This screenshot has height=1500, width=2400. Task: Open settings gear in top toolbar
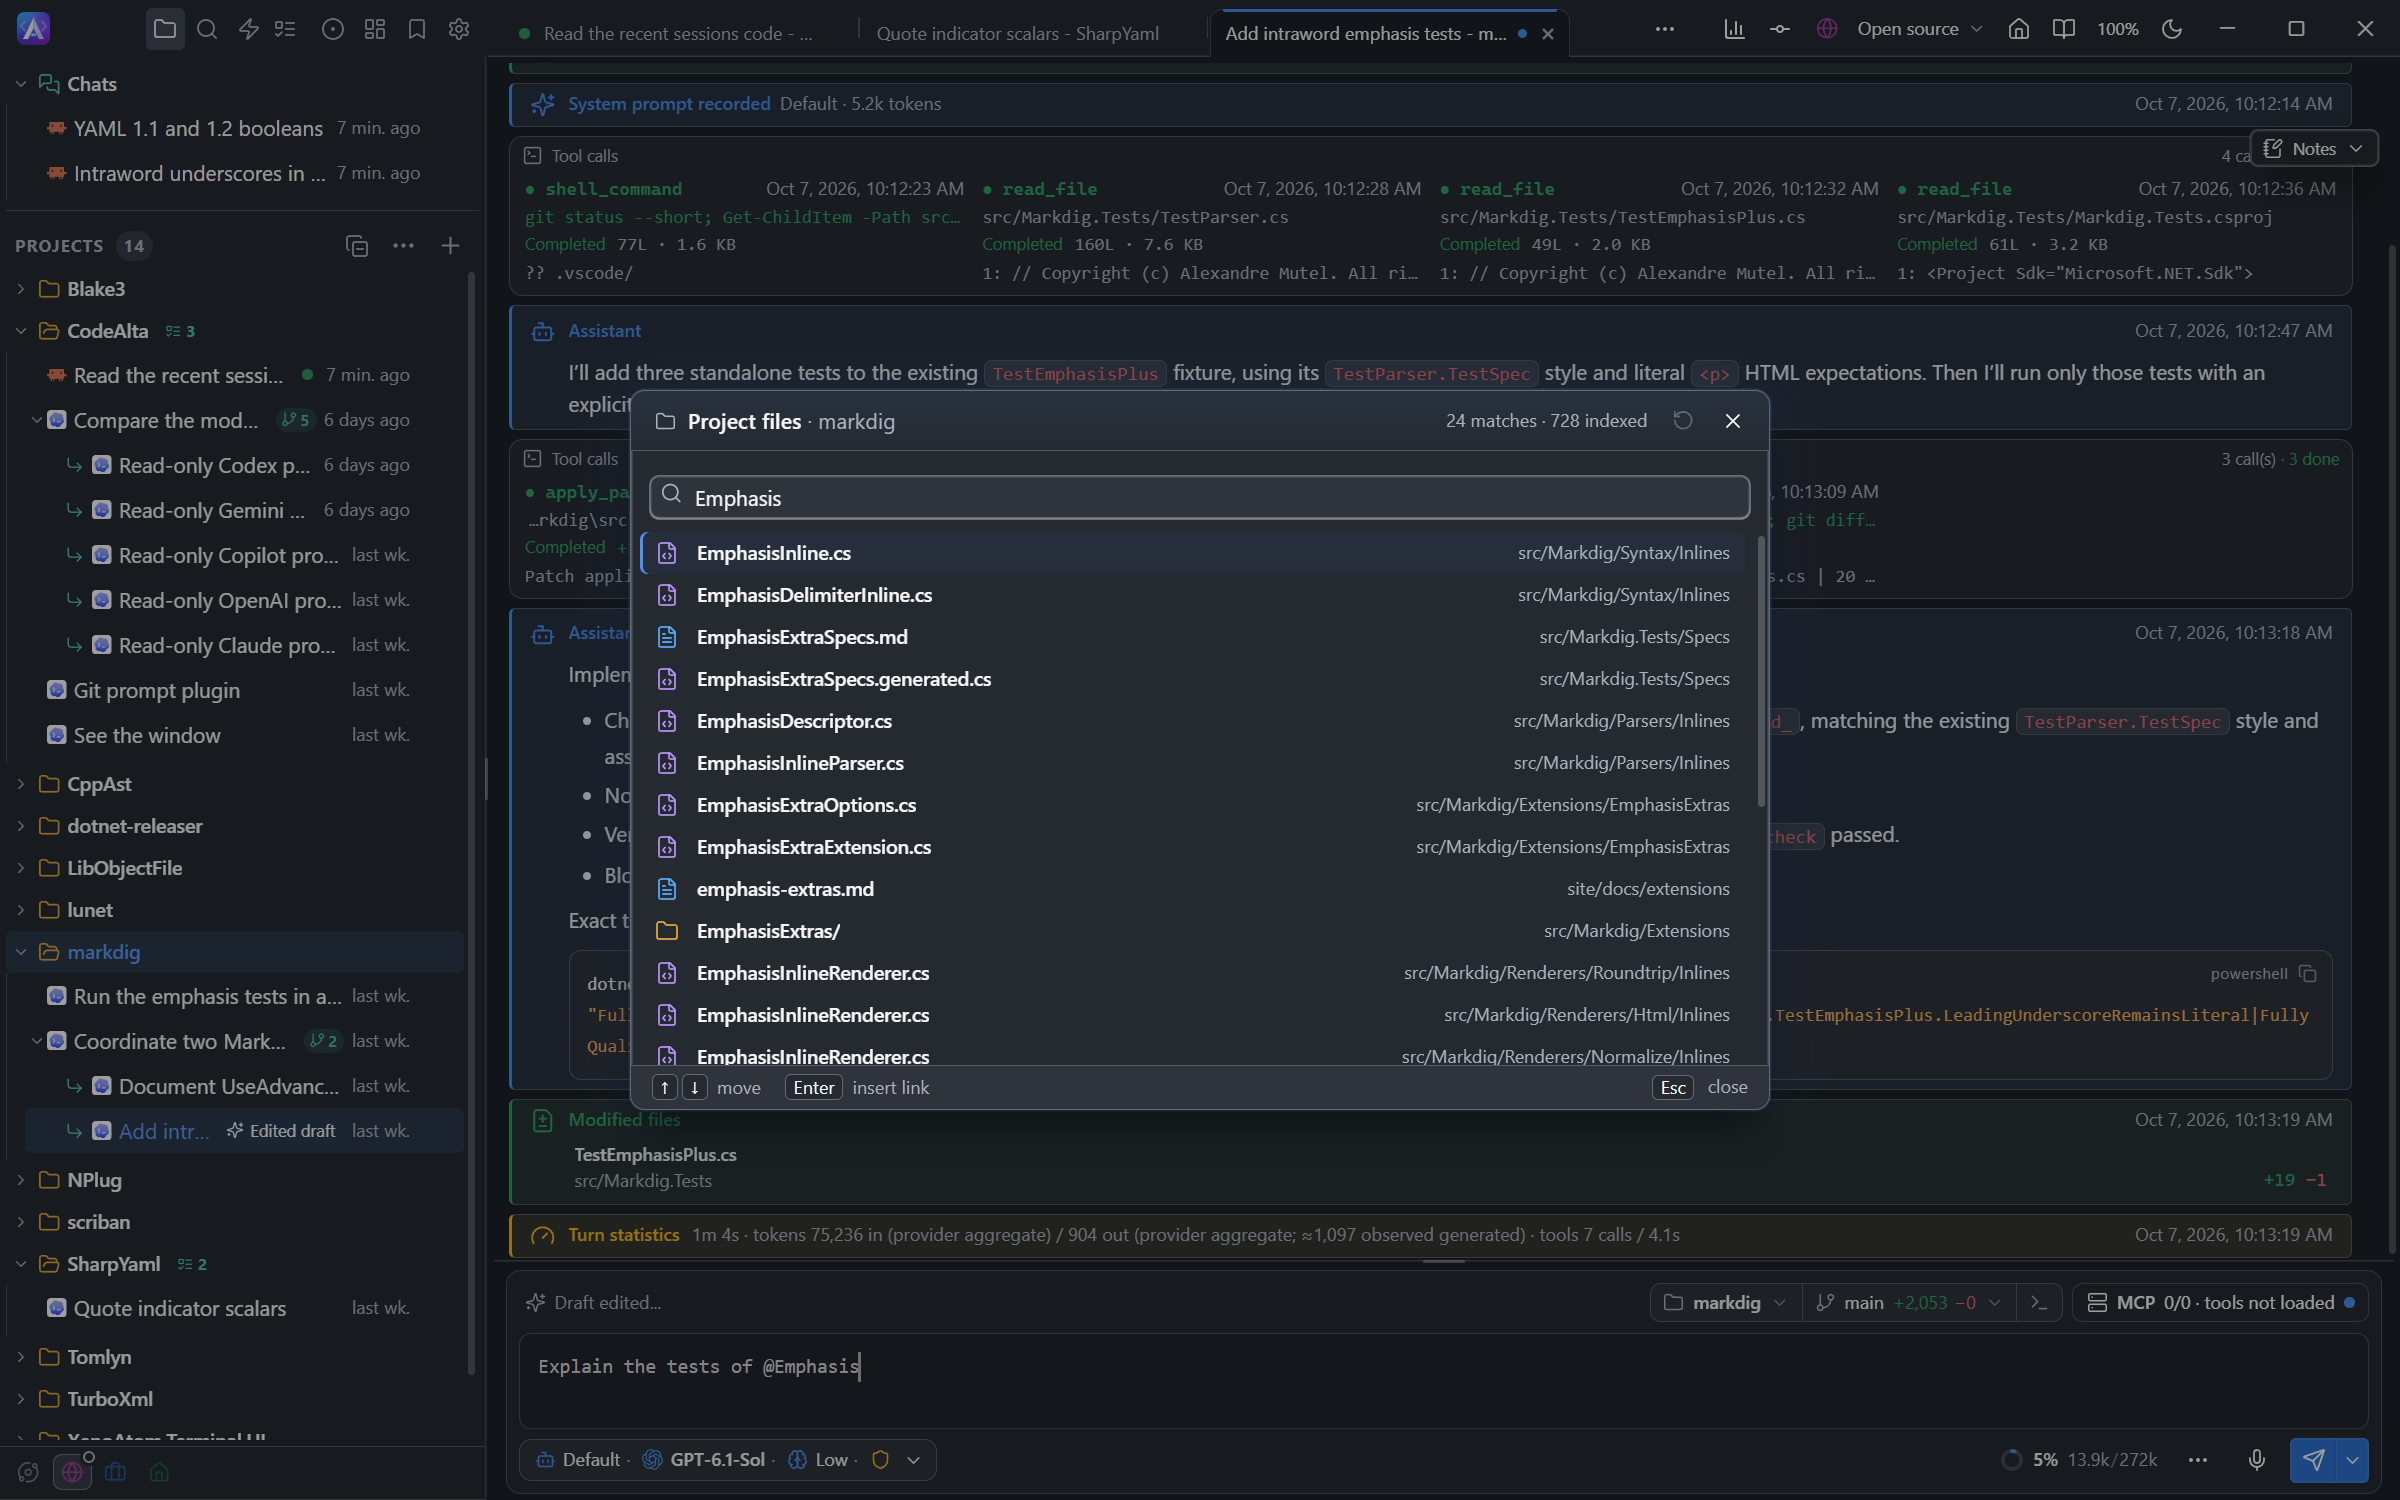click(x=459, y=29)
